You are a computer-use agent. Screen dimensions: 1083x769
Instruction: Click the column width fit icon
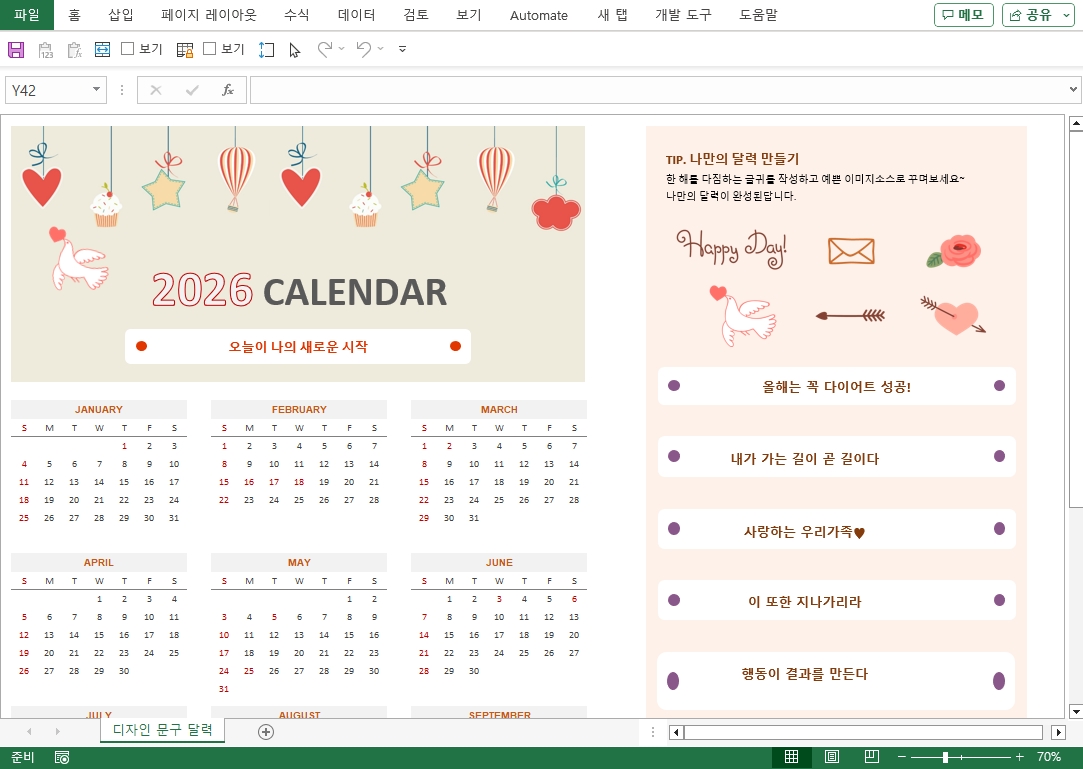(102, 49)
